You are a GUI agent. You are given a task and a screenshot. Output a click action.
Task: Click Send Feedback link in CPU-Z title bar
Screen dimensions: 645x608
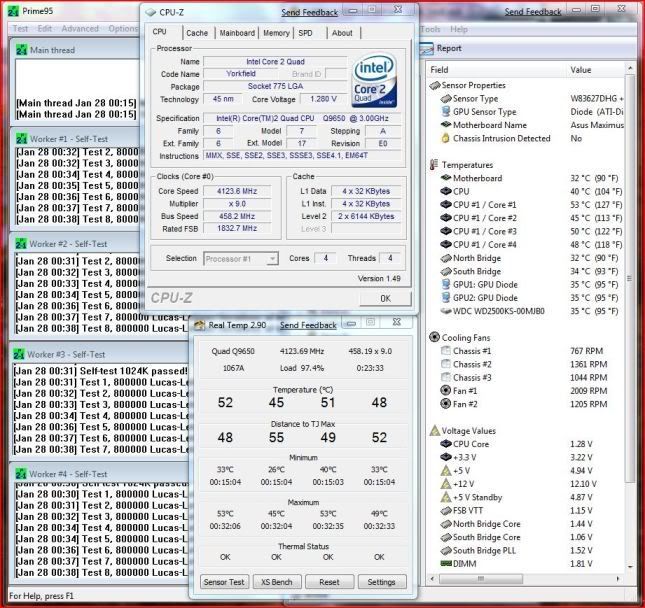tap(309, 12)
